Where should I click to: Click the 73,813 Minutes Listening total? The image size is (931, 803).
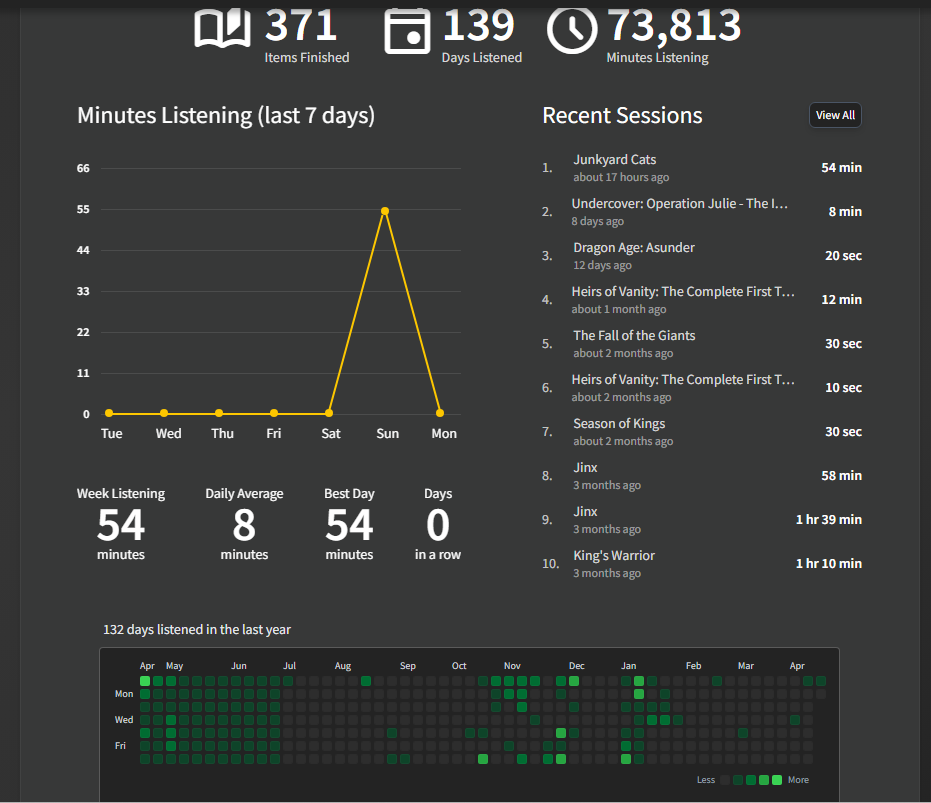[673, 27]
